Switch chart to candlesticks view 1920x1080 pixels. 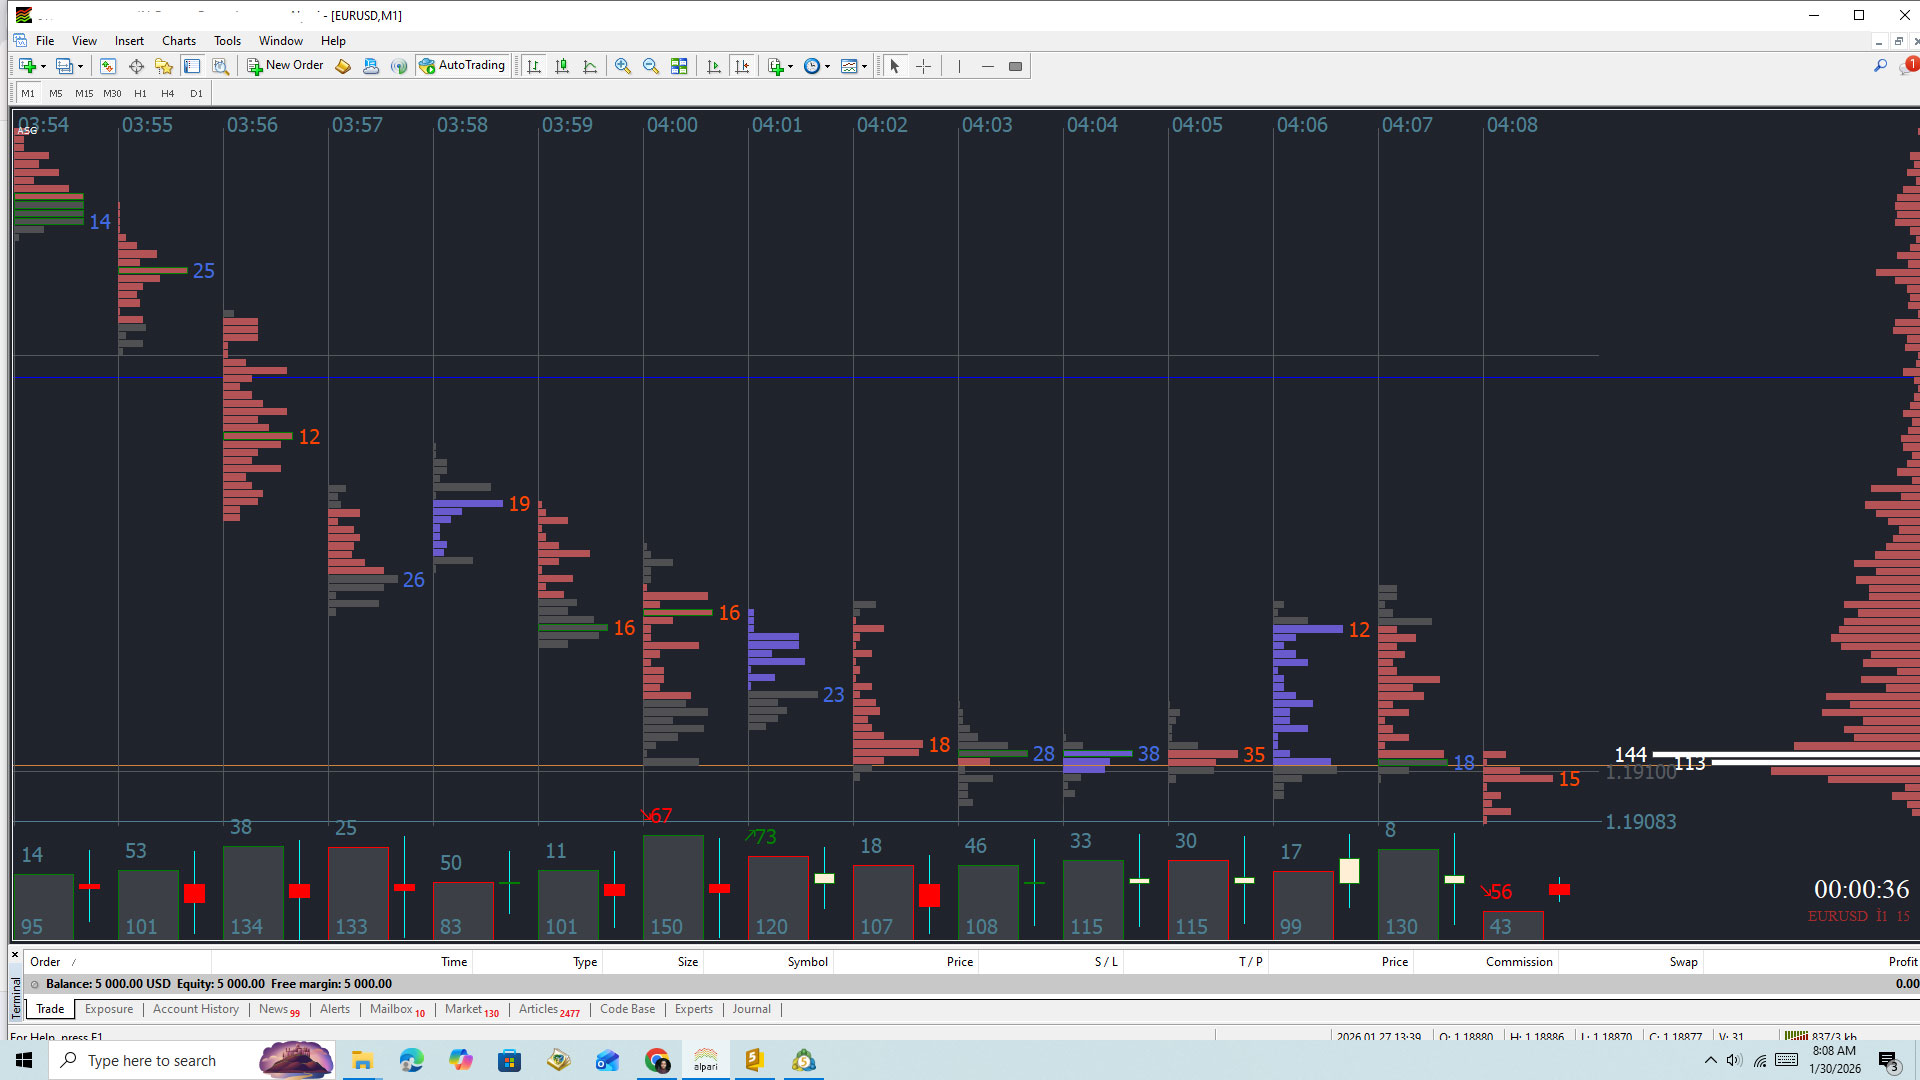click(x=562, y=66)
